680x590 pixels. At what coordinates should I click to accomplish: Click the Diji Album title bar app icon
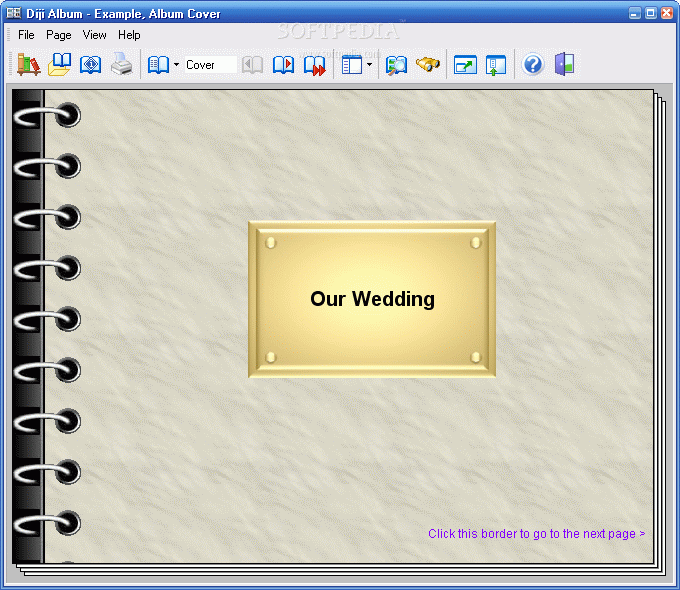click(x=13, y=13)
